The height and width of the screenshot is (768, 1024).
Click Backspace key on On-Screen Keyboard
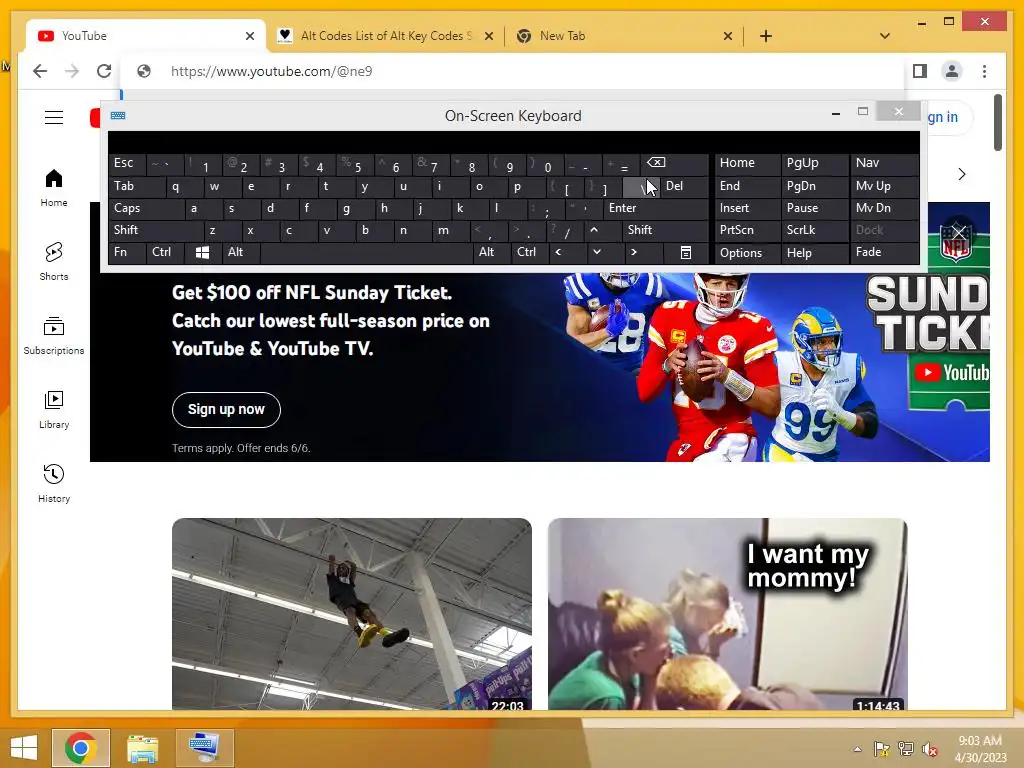point(675,163)
